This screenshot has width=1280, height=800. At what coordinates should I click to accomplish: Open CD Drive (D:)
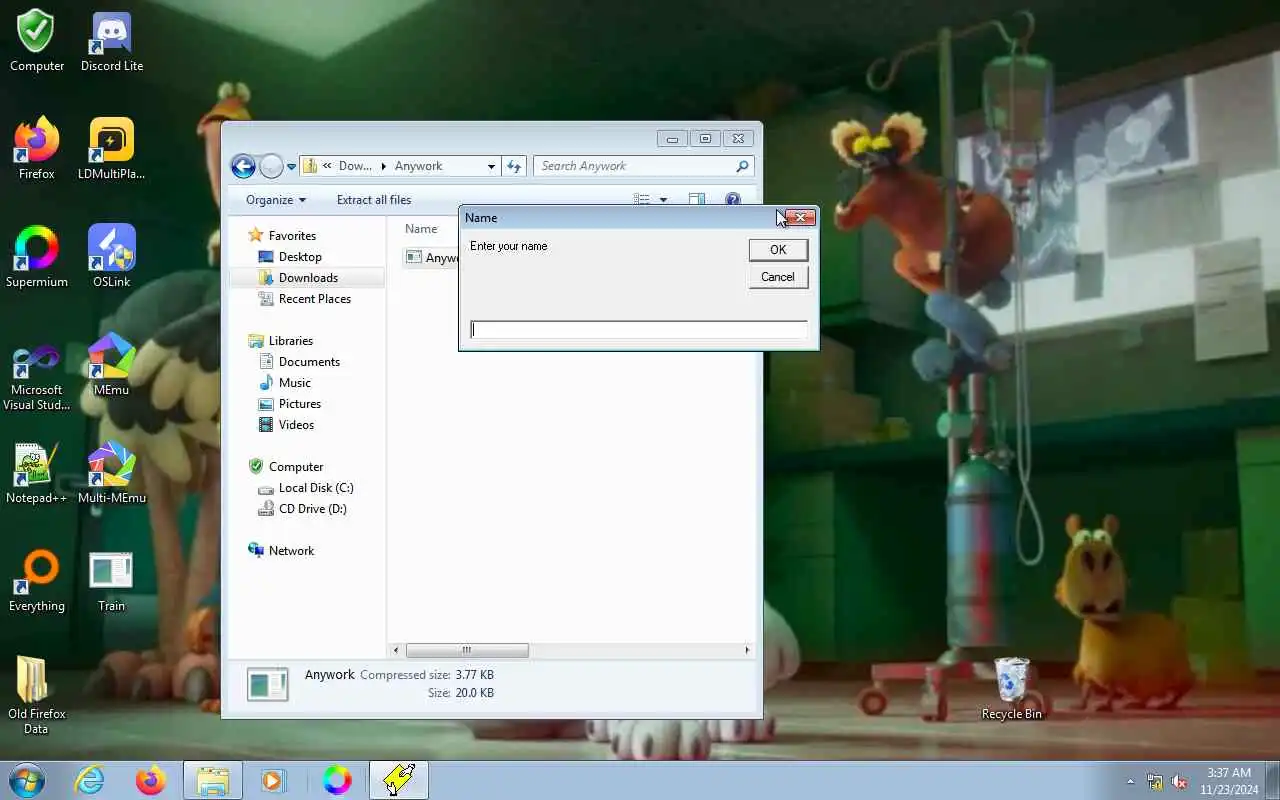(x=312, y=509)
